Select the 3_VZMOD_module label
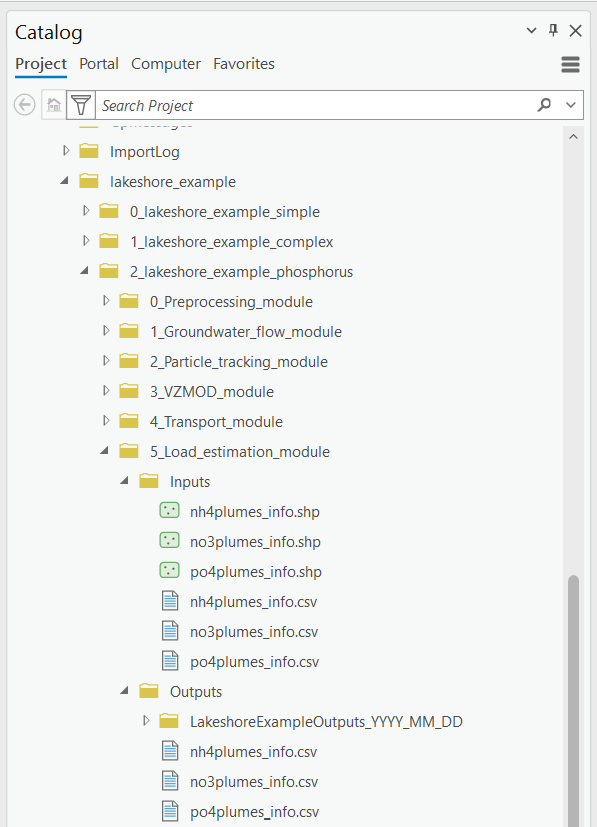Image resolution: width=597 pixels, height=827 pixels. pyautogui.click(x=212, y=392)
